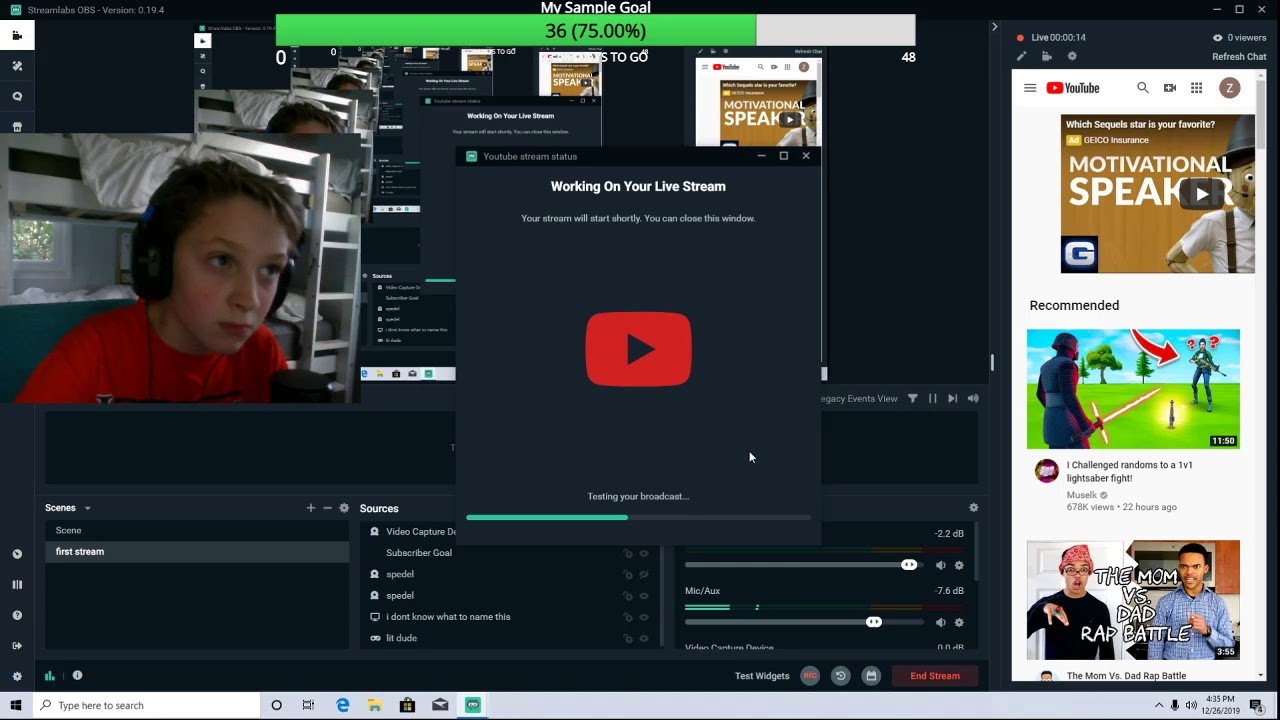
Task: Click the help question-mark icon in sidebar
Action: 17,615
